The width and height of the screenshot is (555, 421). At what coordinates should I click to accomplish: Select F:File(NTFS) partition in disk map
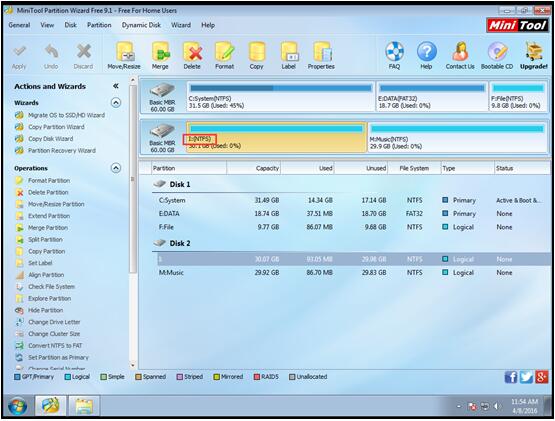pyautogui.click(x=518, y=96)
